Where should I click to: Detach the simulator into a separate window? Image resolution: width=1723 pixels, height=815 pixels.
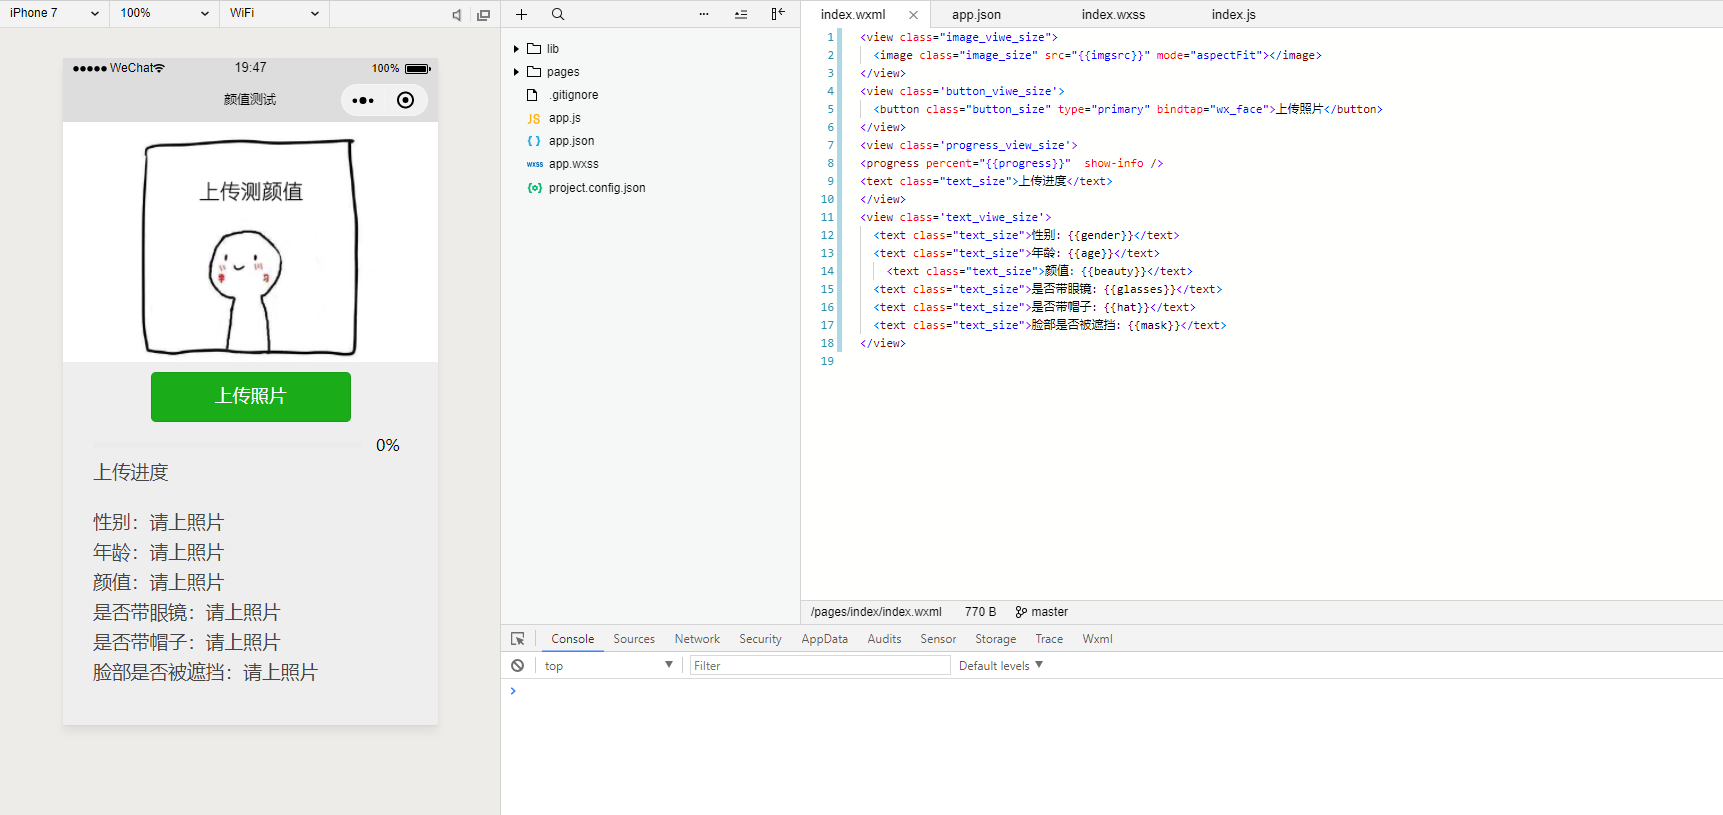484,15
